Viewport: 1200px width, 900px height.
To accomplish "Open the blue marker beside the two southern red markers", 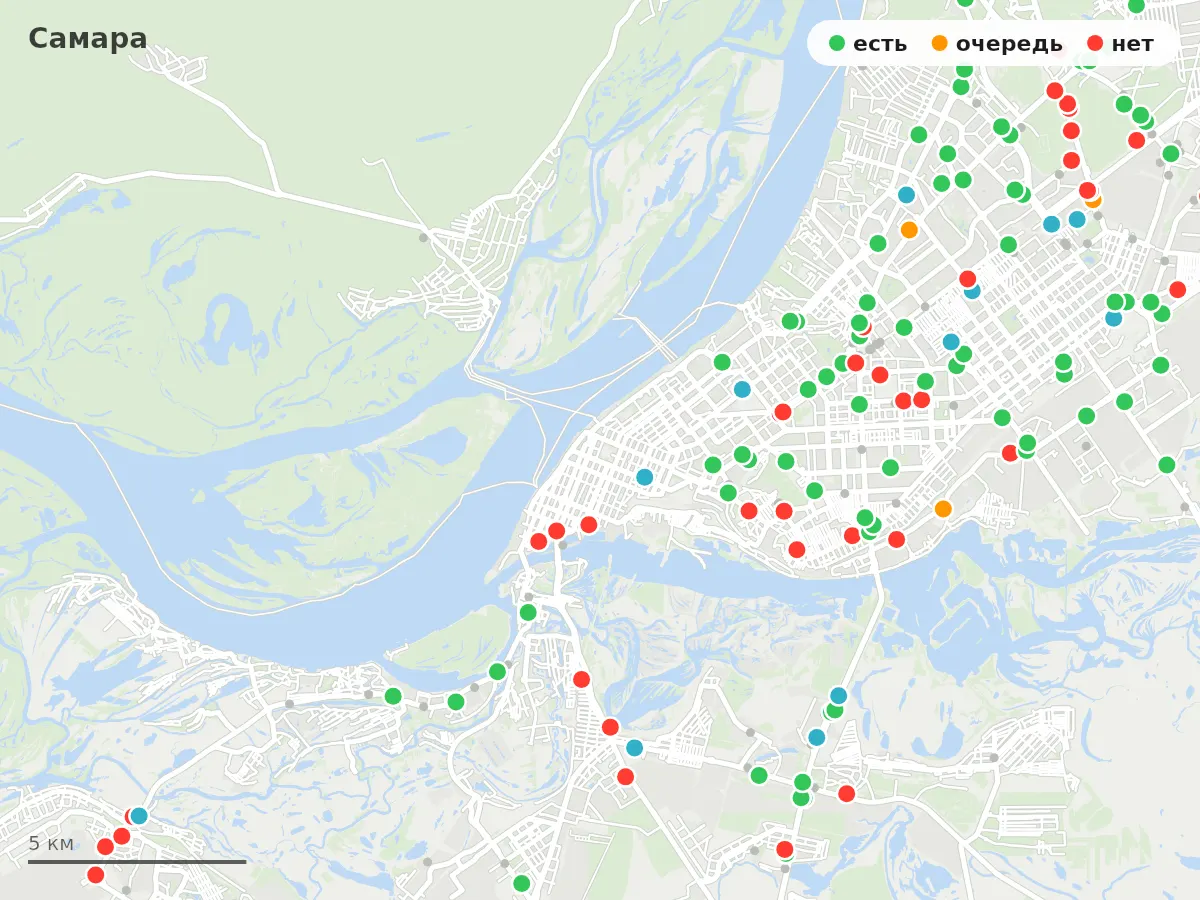I will point(635,748).
